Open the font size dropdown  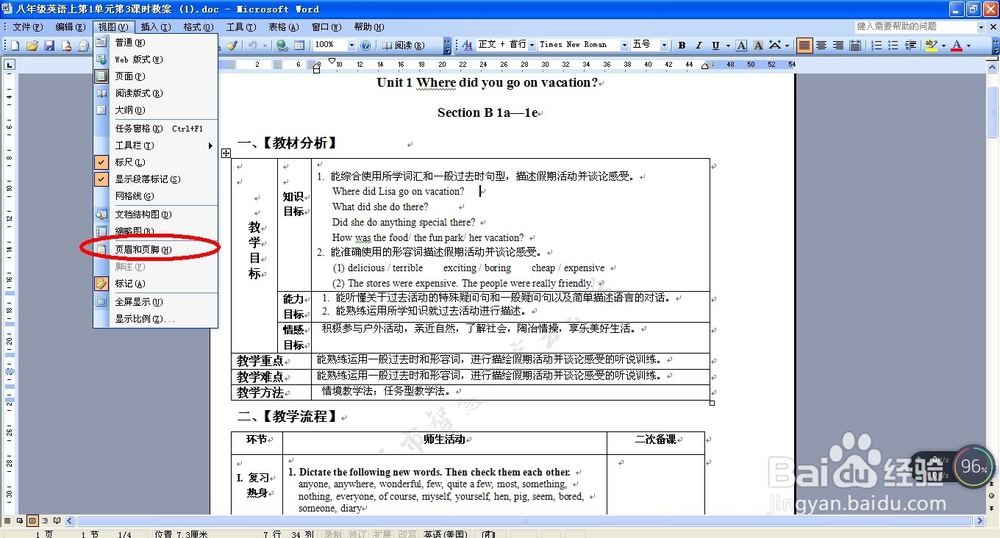pyautogui.click(x=664, y=45)
